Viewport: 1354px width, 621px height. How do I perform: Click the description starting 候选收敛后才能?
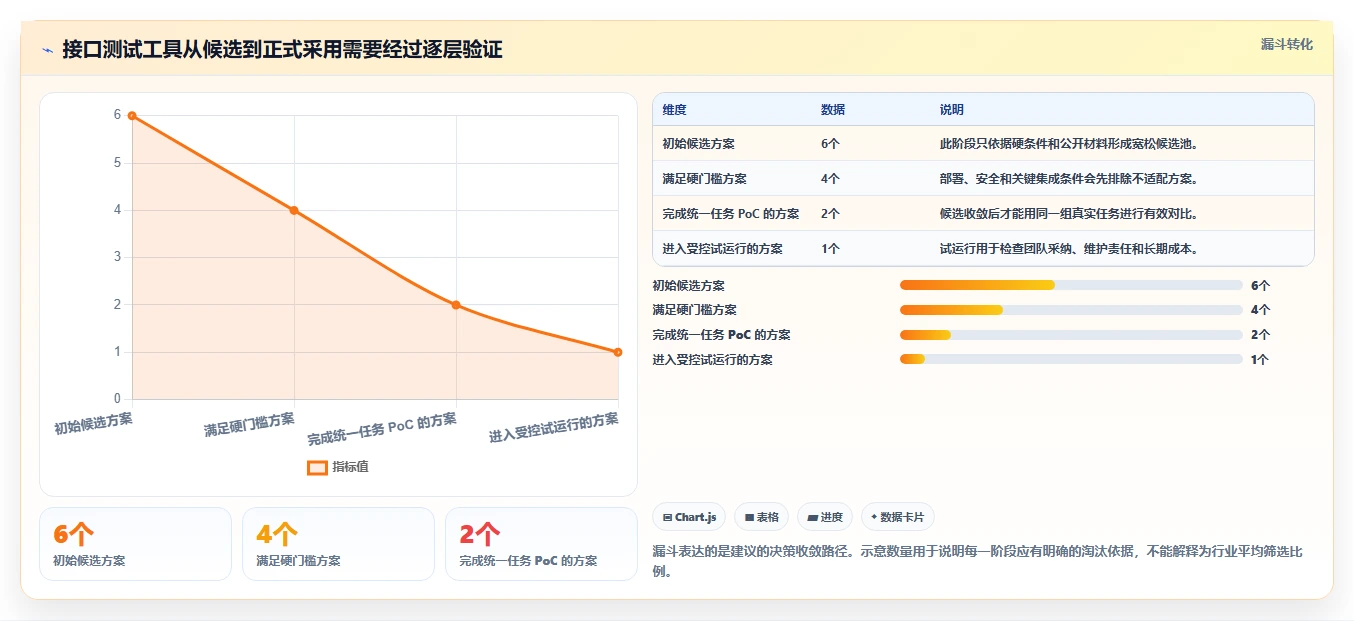[1069, 214]
